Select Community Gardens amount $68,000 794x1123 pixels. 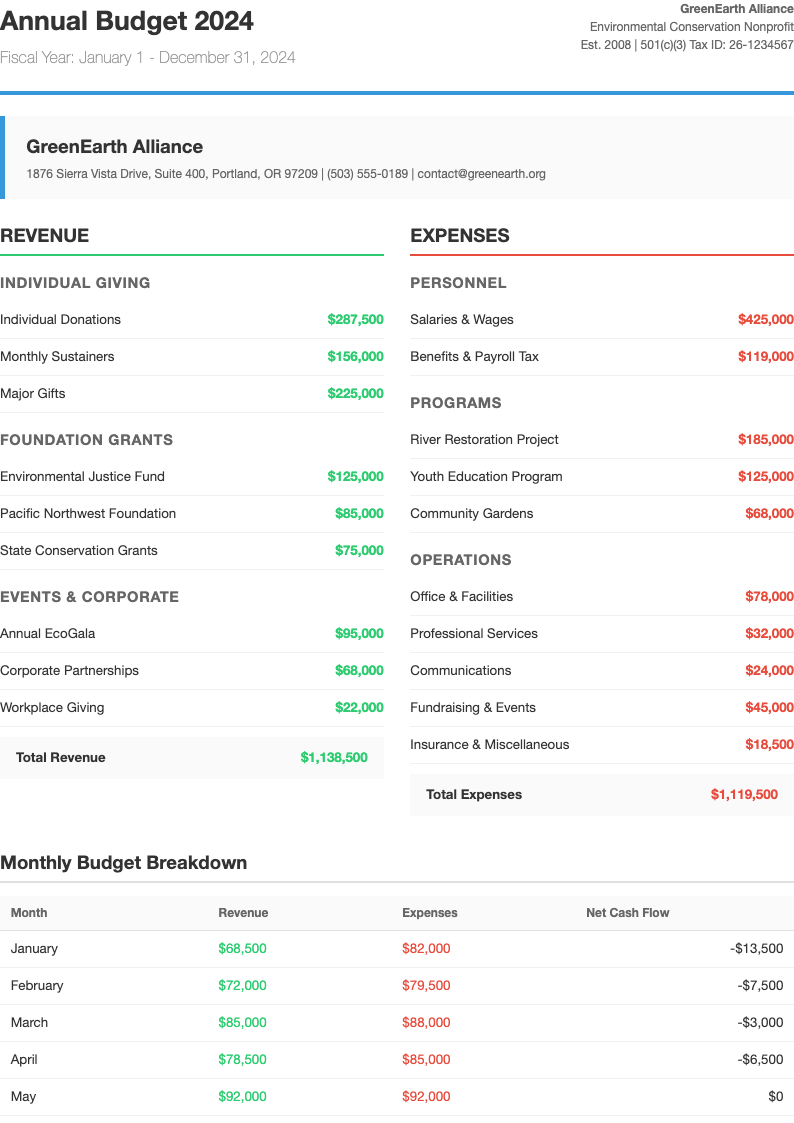769,514
